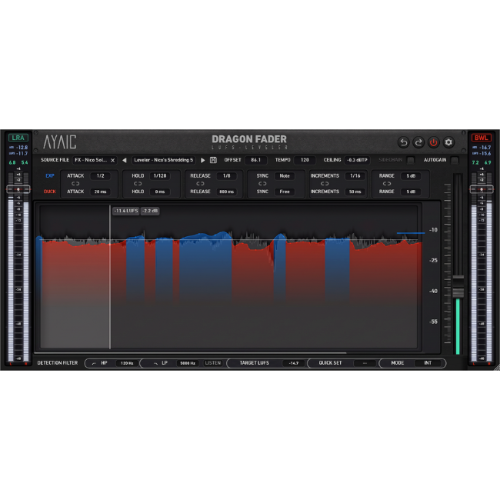The height and width of the screenshot is (500, 500).
Task: Click the undo arrow icon
Action: tap(404, 142)
